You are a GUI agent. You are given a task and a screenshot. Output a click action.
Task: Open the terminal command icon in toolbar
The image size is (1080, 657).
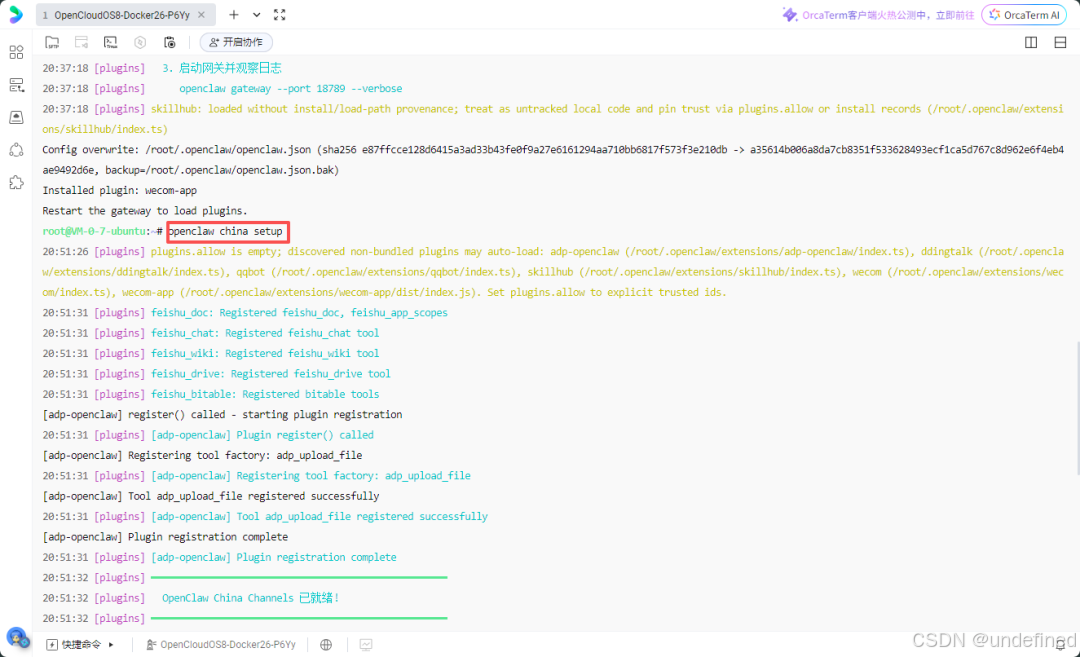coord(110,42)
